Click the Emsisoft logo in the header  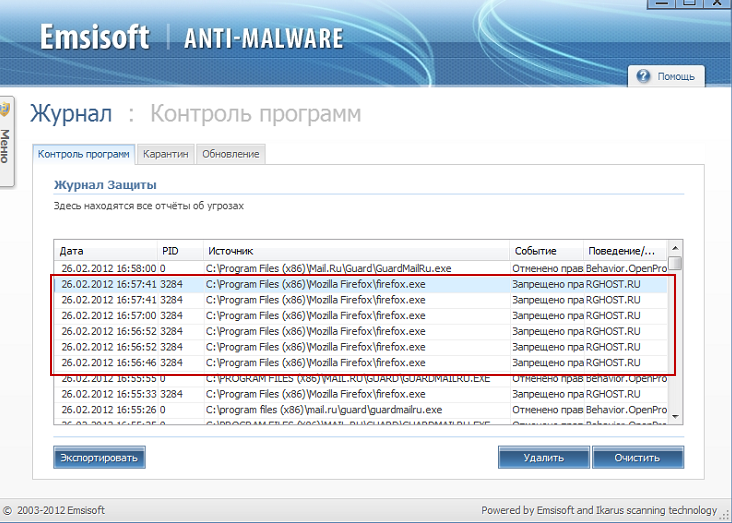(95, 37)
